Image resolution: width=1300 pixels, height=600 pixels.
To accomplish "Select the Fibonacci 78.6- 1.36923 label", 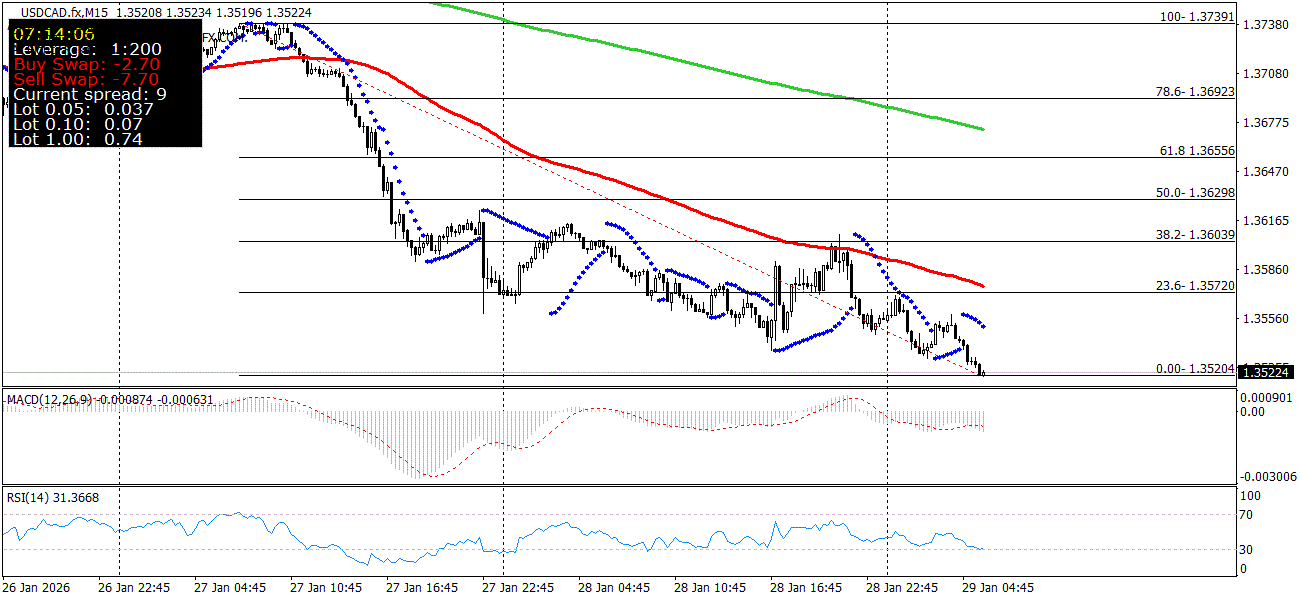I will 1195,92.
